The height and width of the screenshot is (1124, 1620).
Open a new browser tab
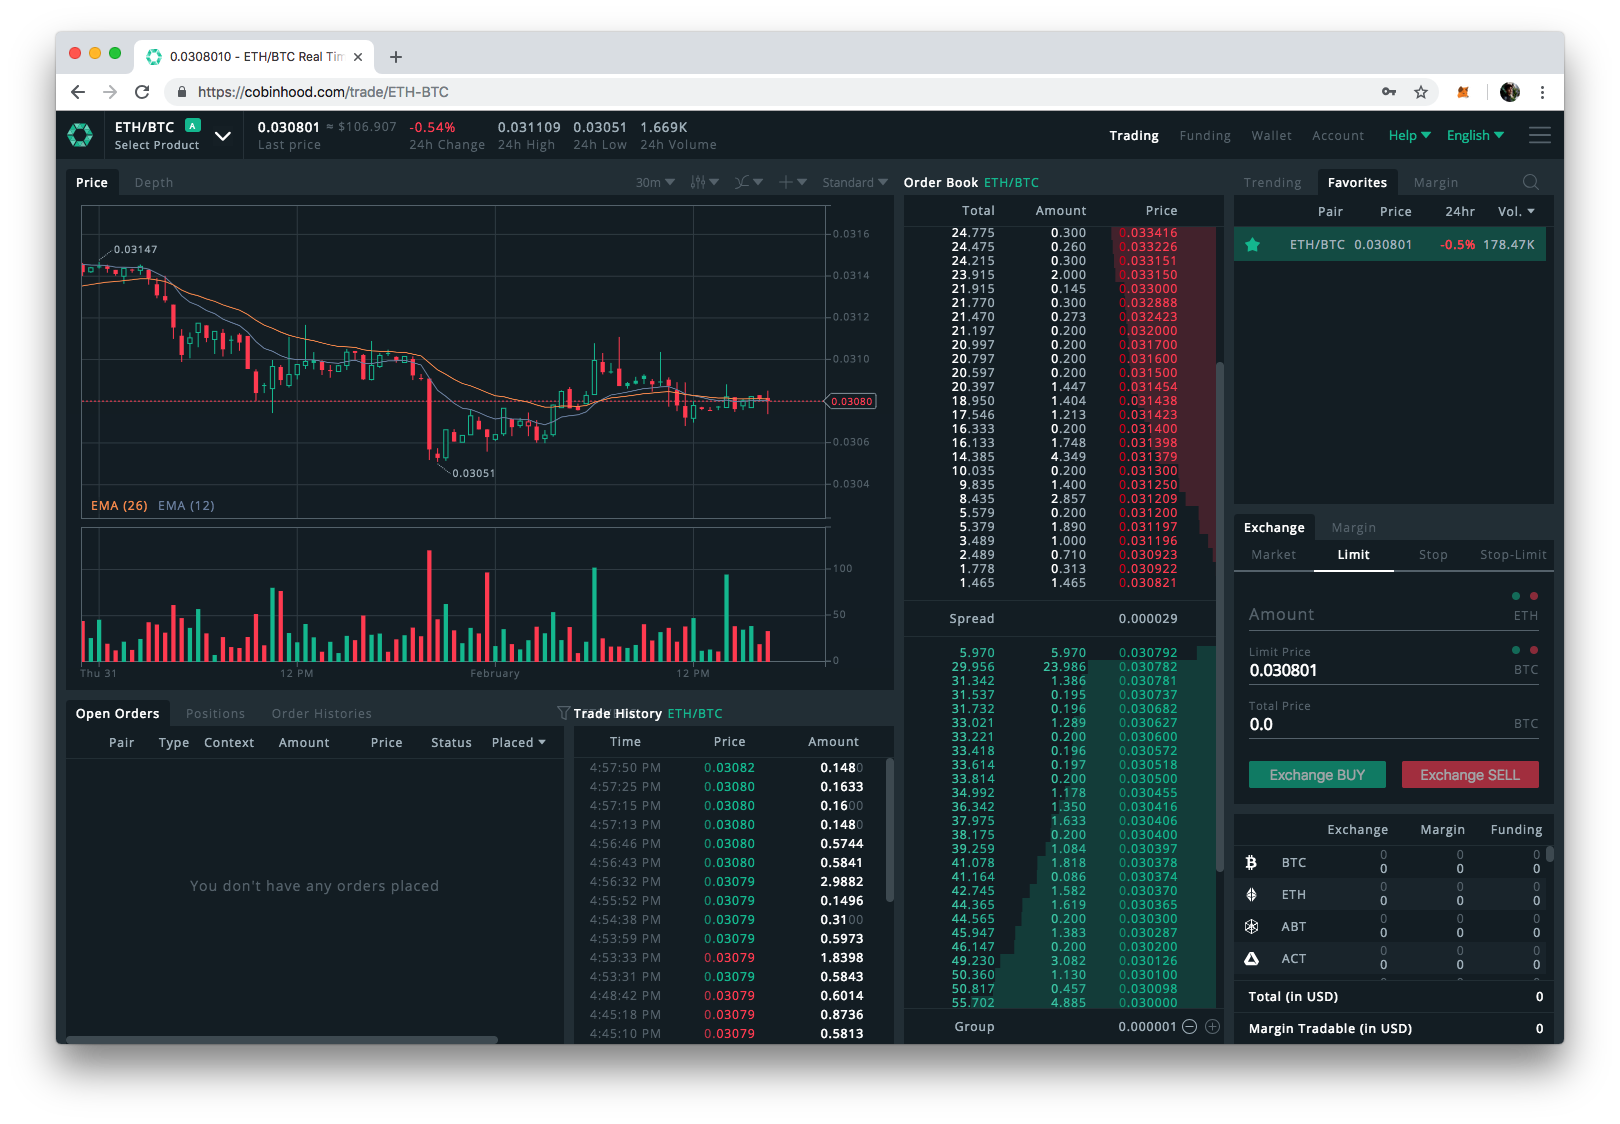pyautogui.click(x=396, y=57)
